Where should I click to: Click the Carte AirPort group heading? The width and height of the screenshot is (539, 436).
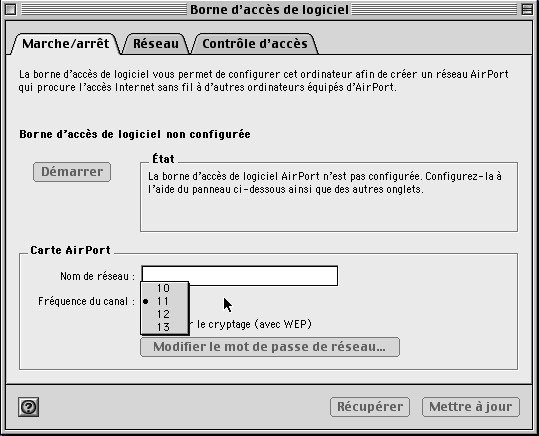tap(70, 250)
